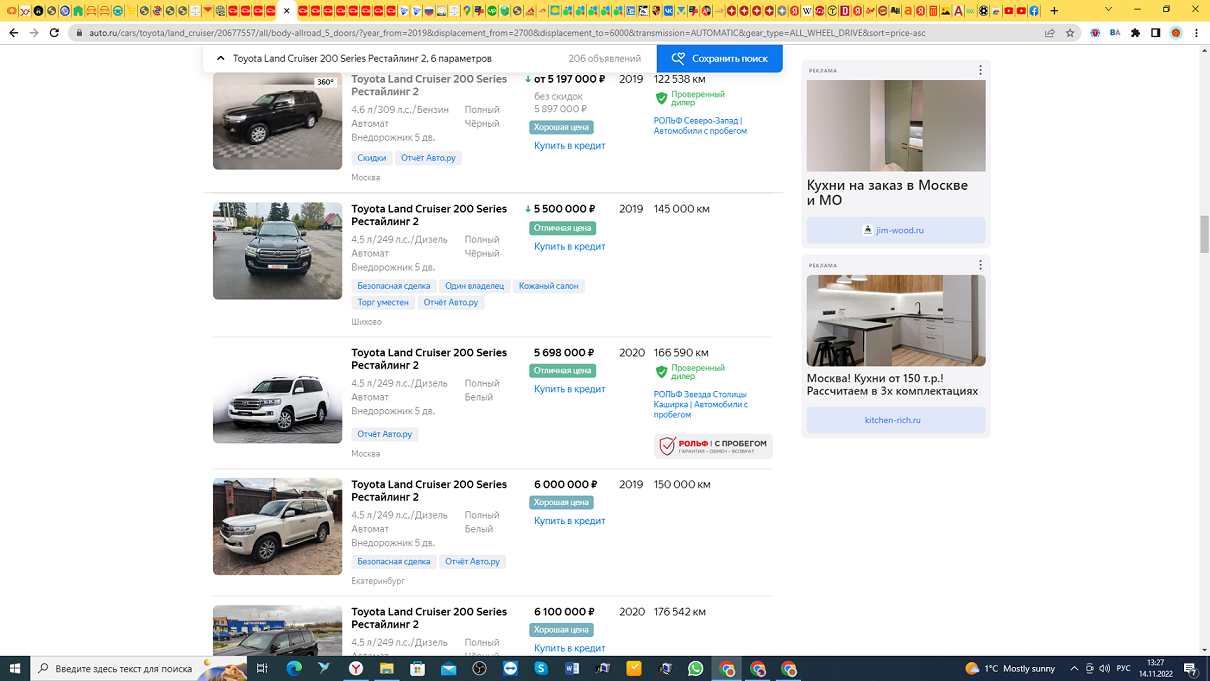1210x681 pixels.
Task: Click Безопасная сделка tag on Екатеринбург listing
Action: (394, 562)
